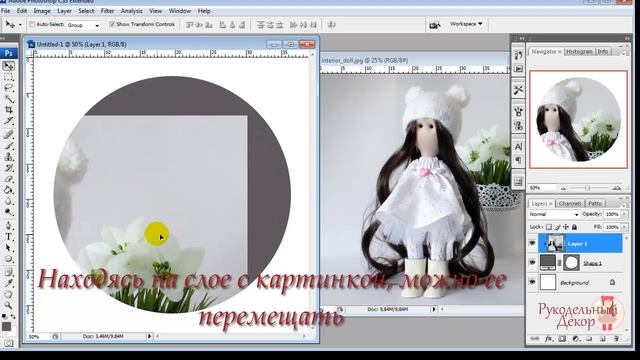The height and width of the screenshot is (360, 640).
Task: Open the Paragraph panel dock icon
Action: click(518, 160)
